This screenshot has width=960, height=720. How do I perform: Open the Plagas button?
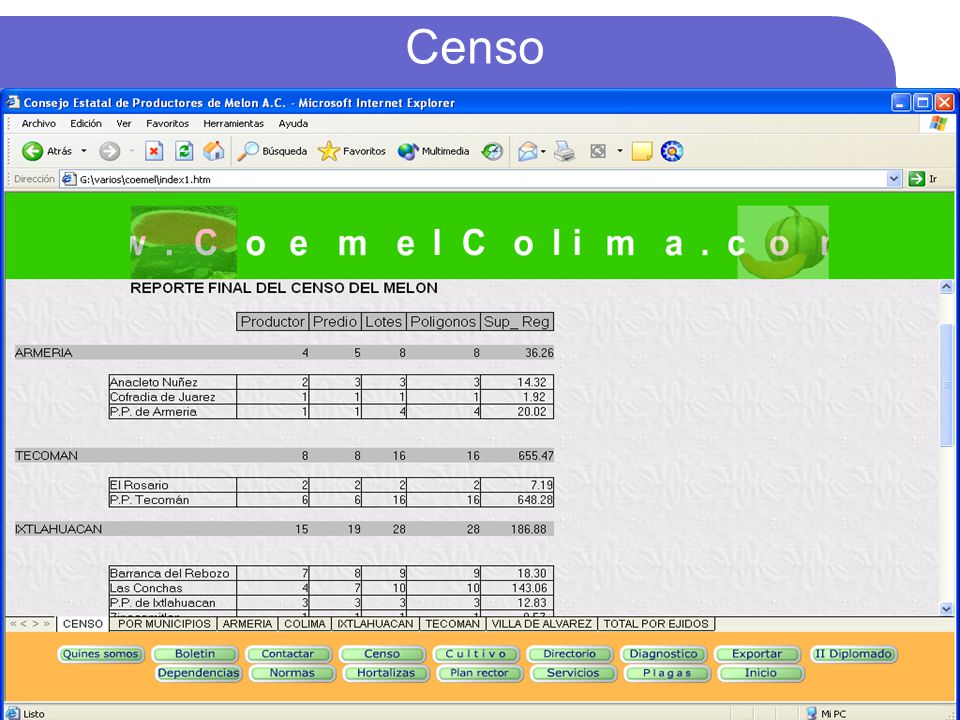667,673
